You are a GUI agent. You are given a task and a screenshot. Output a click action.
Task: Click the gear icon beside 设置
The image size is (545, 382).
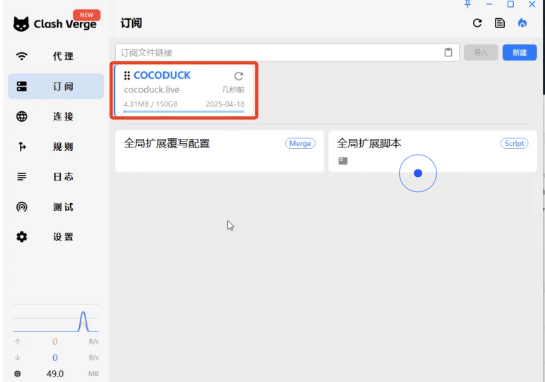22,237
